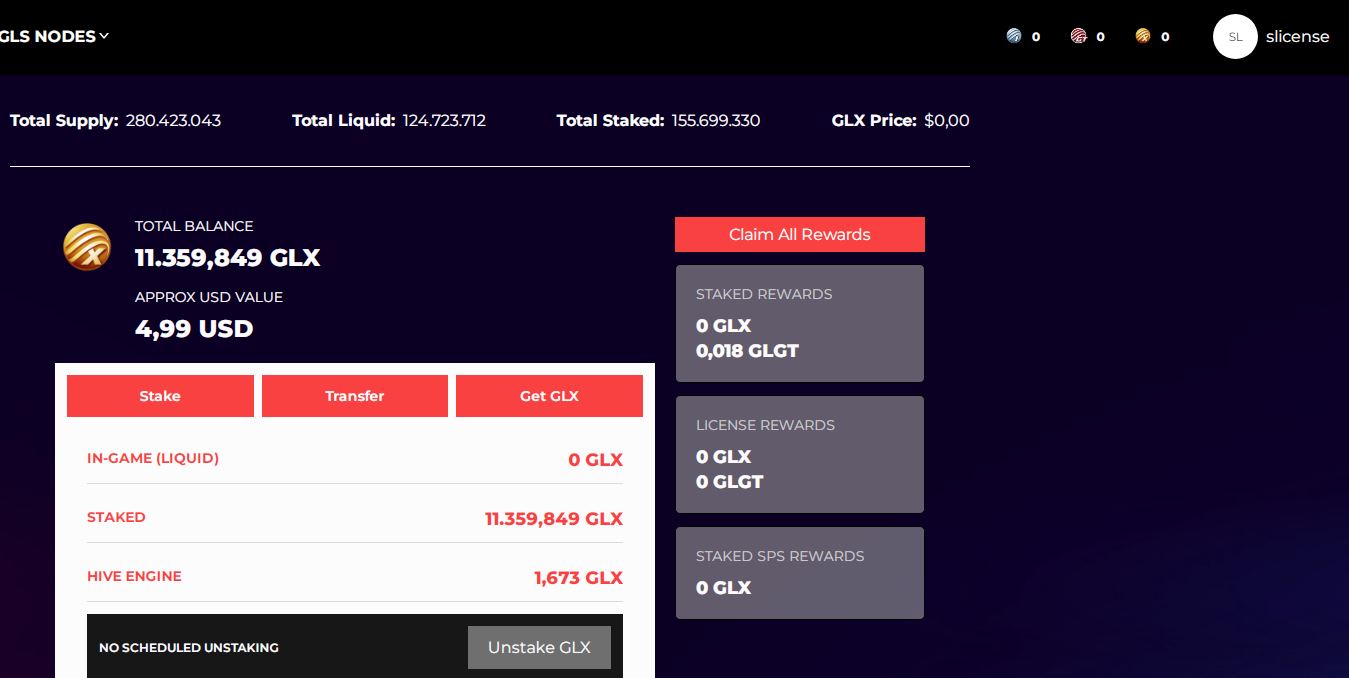Click the 0 GLX in-game liquid amount
This screenshot has height=678, width=1349.
595,460
